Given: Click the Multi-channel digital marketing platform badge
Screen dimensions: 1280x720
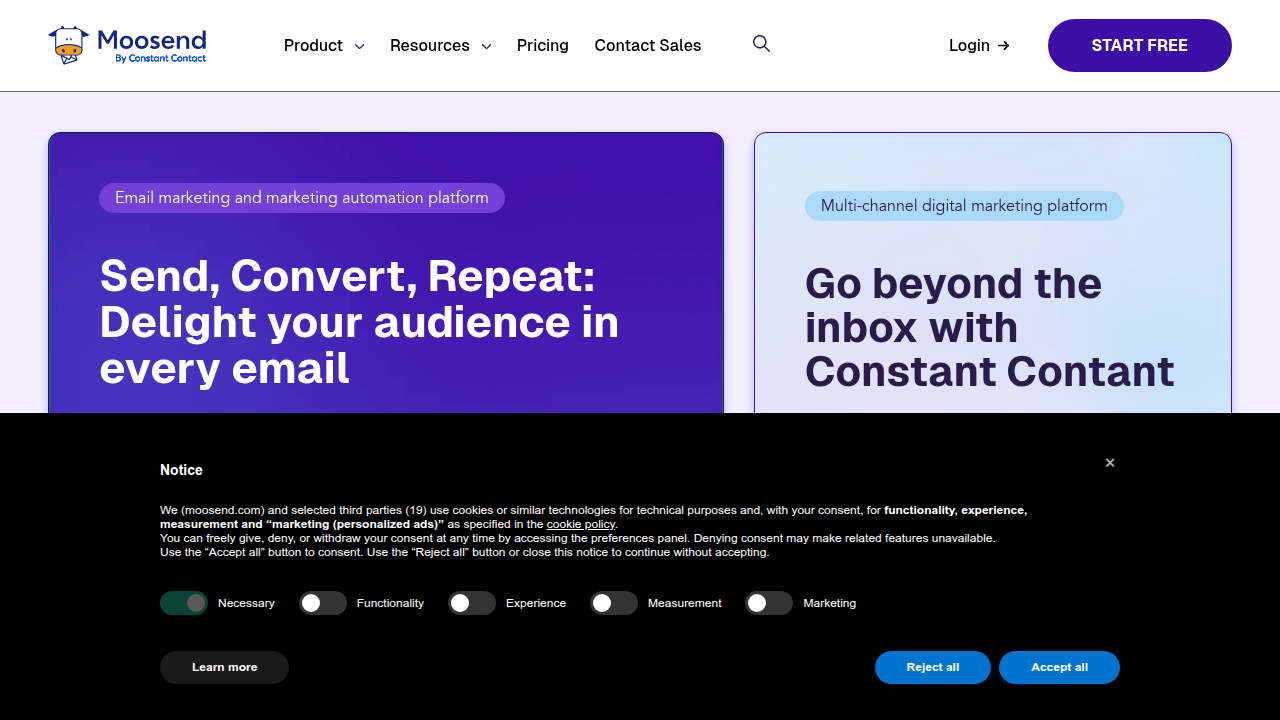Looking at the screenshot, I should (964, 206).
